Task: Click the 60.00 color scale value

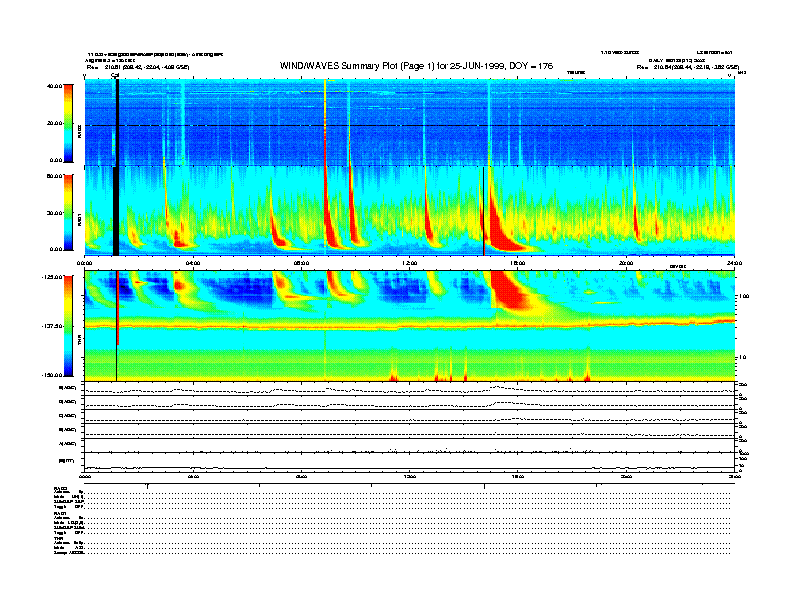Action: pyautogui.click(x=54, y=176)
